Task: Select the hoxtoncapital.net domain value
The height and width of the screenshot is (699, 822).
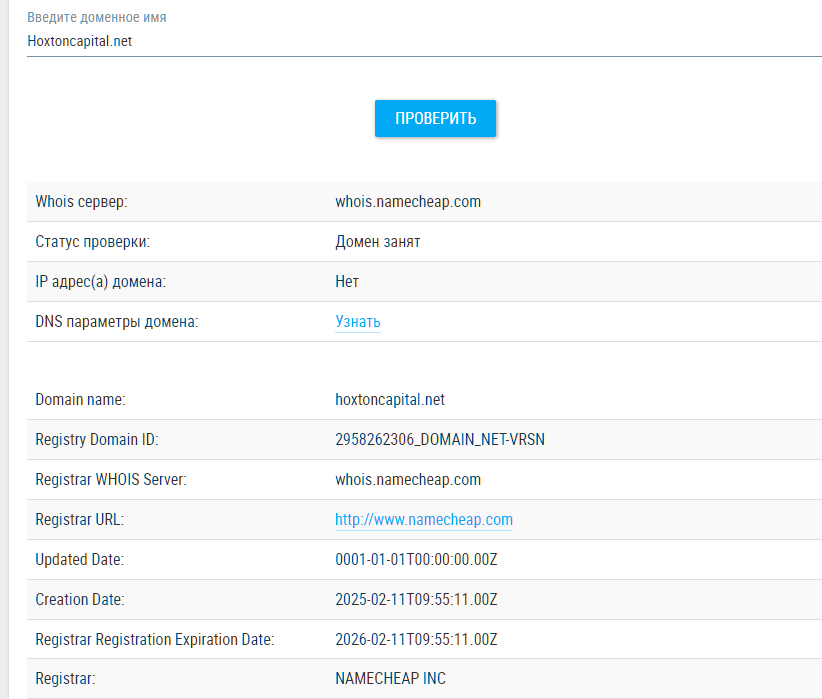Action: [390, 400]
